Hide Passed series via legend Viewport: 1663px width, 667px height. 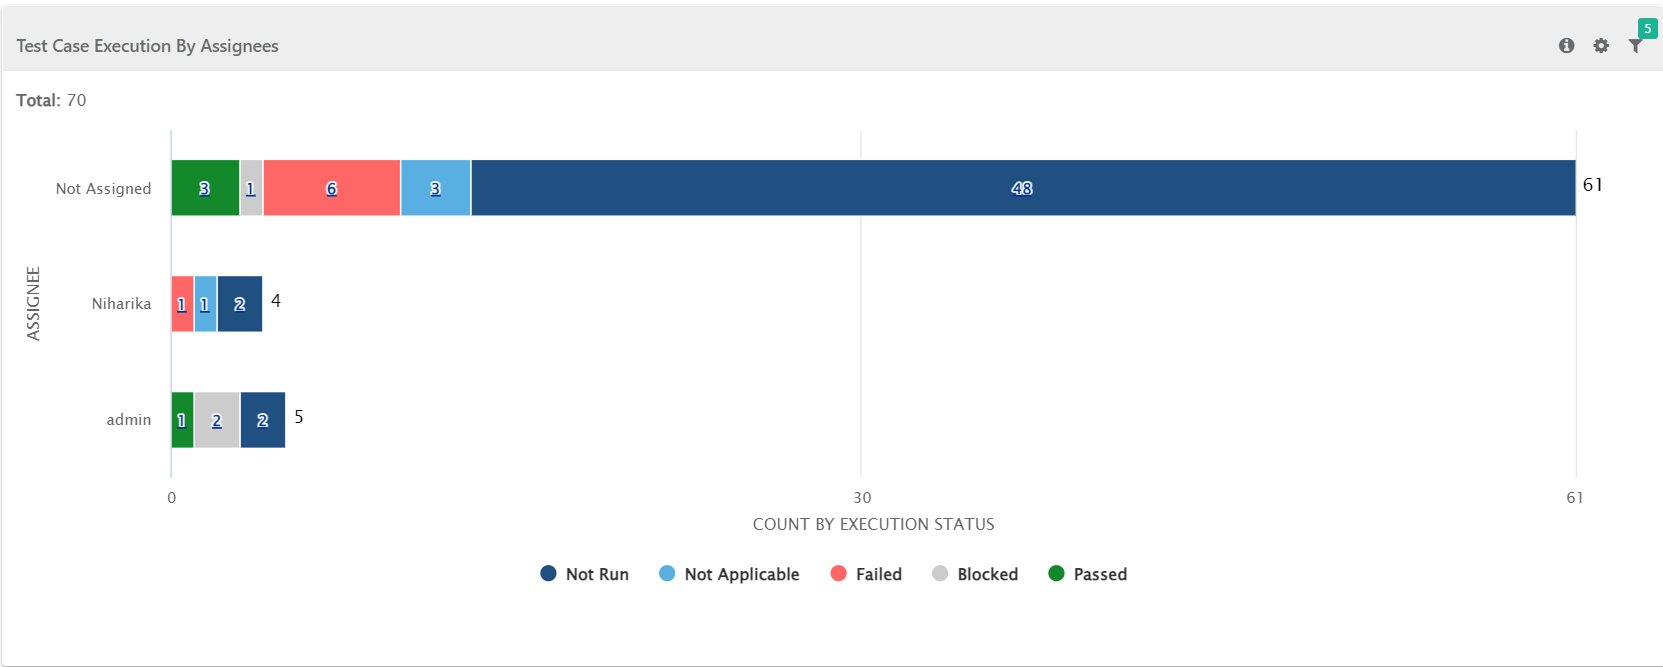[1088, 574]
